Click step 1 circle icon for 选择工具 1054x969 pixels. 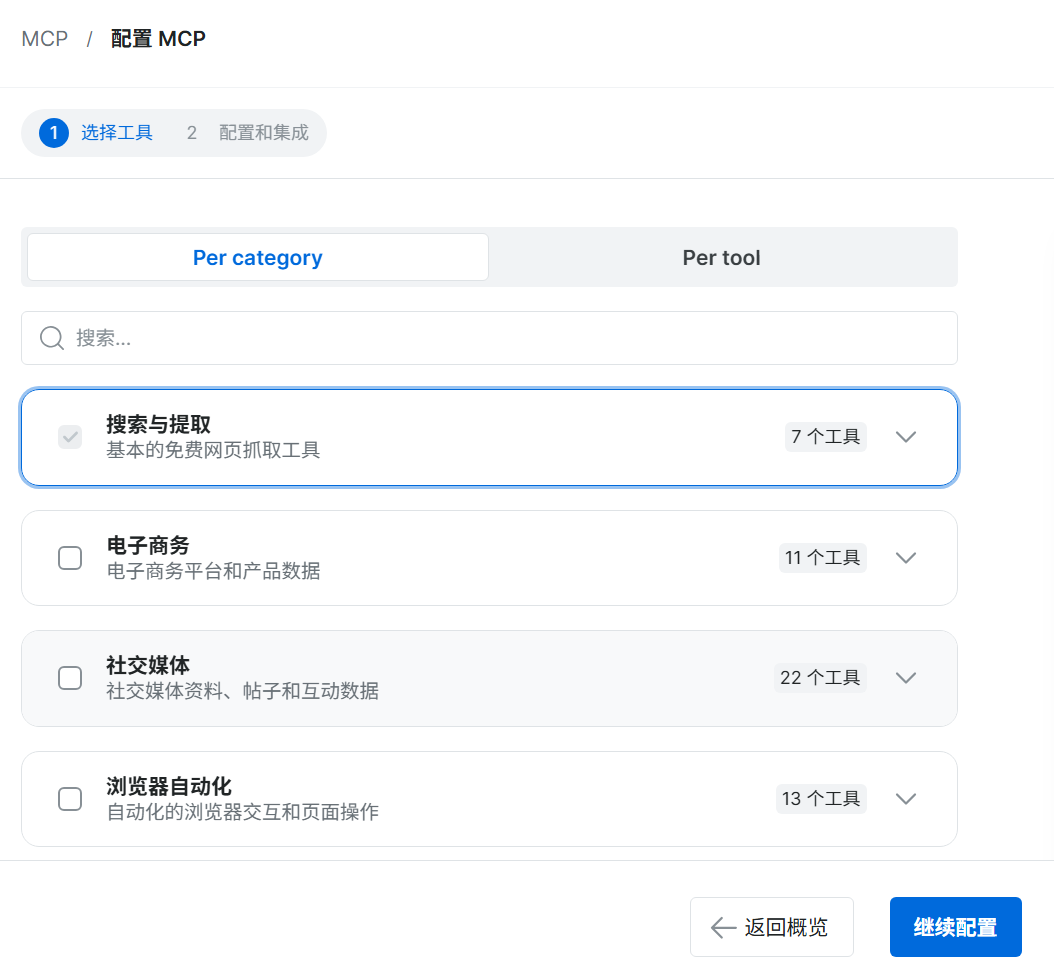[x=54, y=133]
